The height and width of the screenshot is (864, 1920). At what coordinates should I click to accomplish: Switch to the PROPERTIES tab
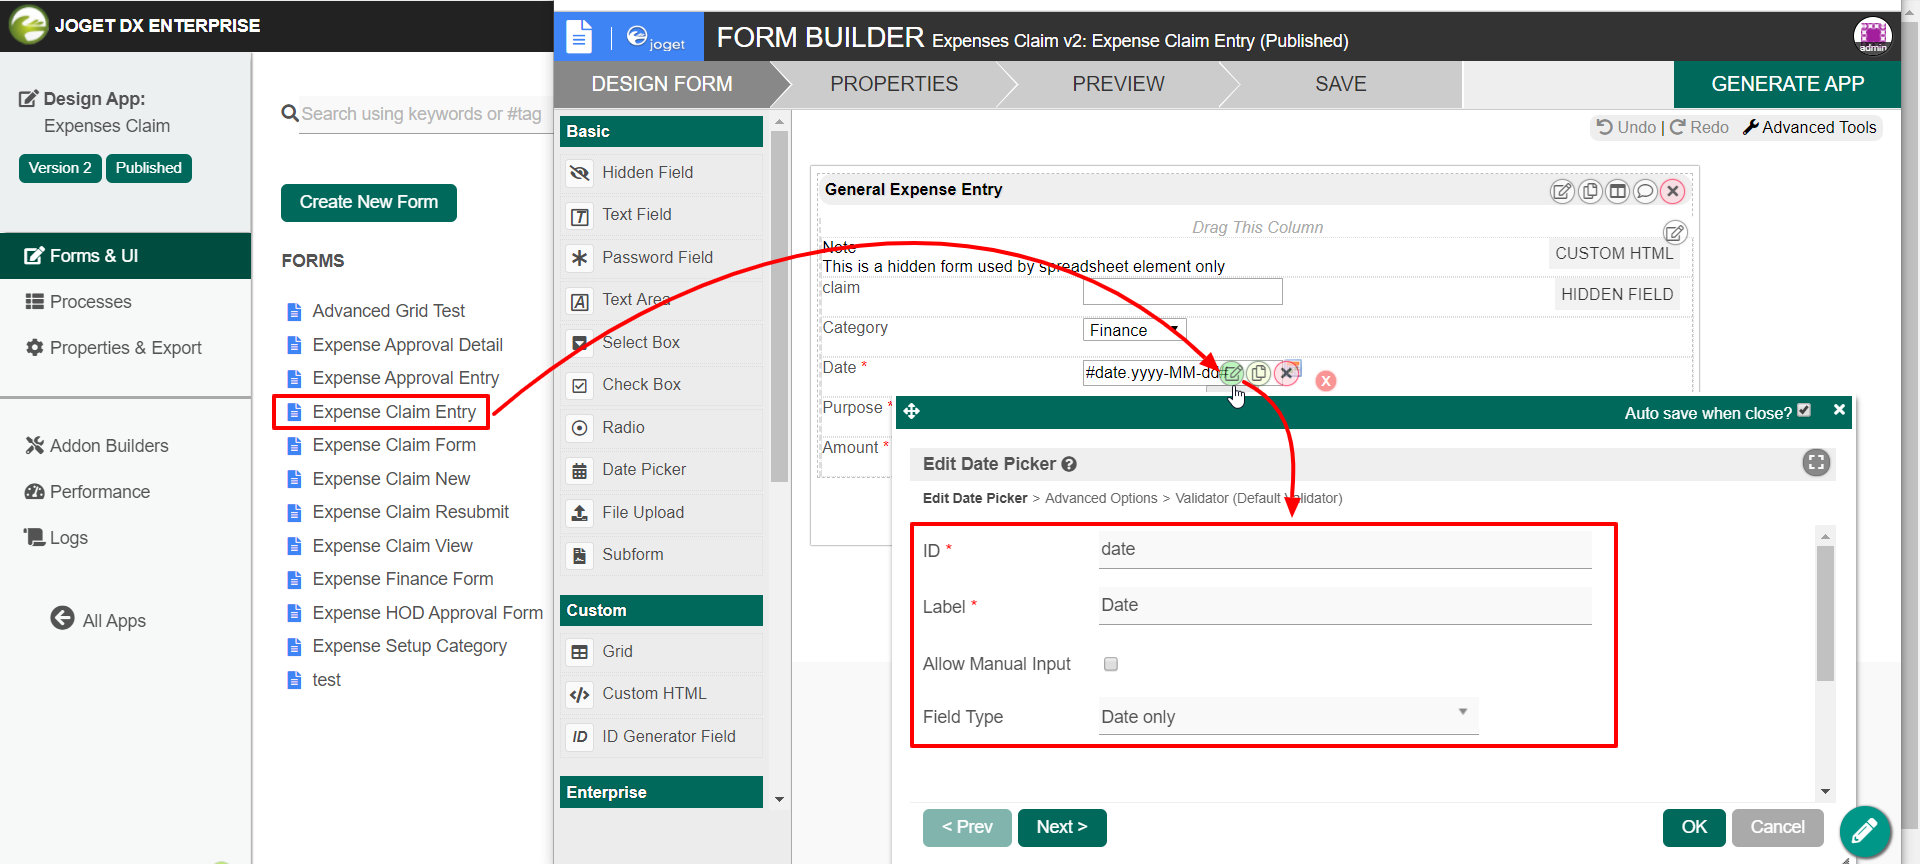pyautogui.click(x=893, y=84)
